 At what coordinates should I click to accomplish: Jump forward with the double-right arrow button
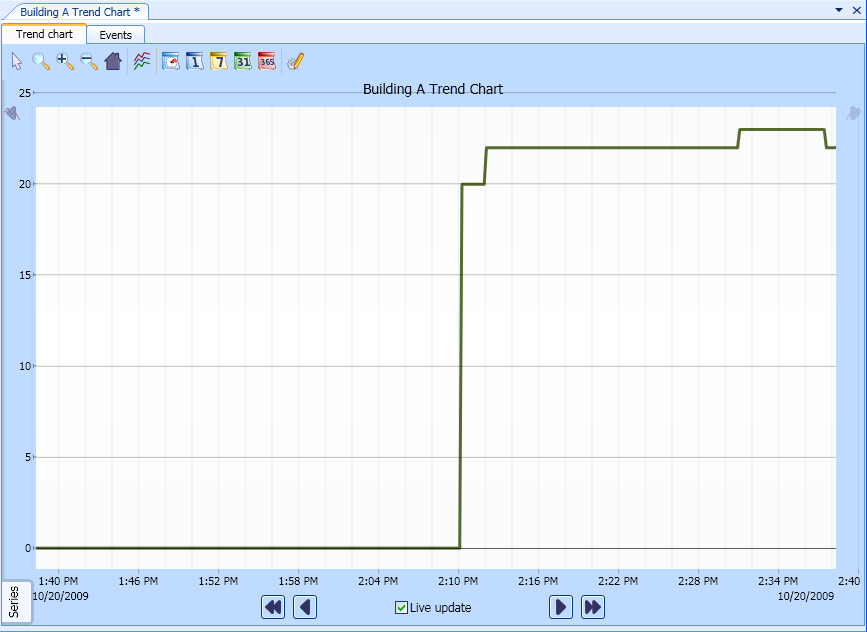coord(593,607)
